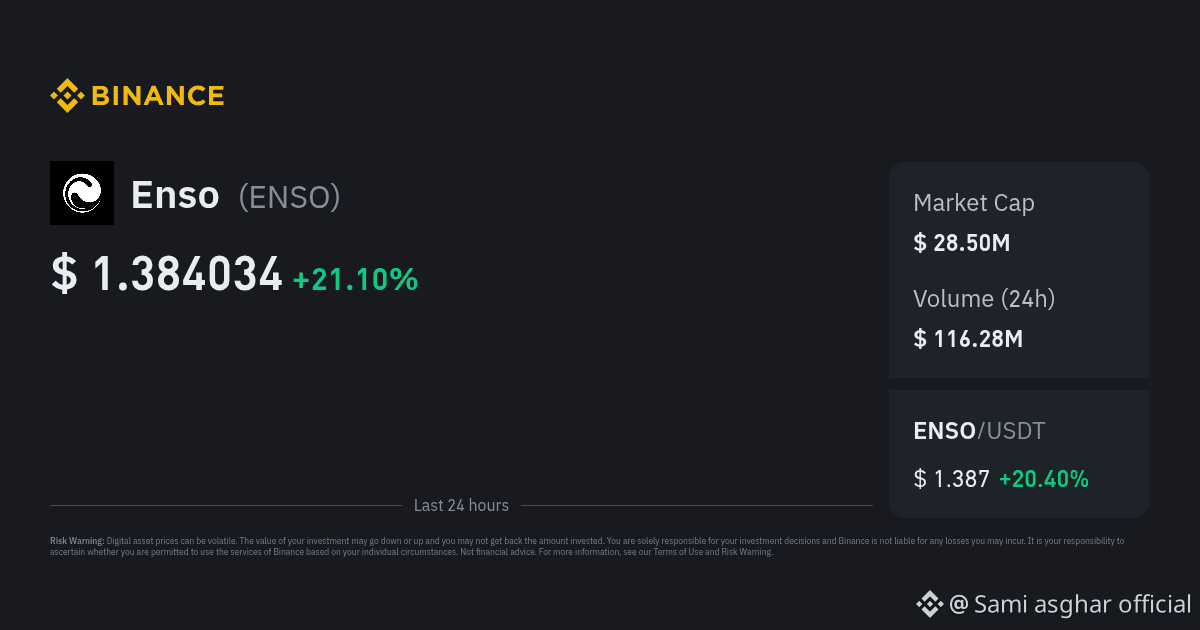Click the +20.40% pair change
This screenshot has width=1200, height=630.
coord(1043,479)
